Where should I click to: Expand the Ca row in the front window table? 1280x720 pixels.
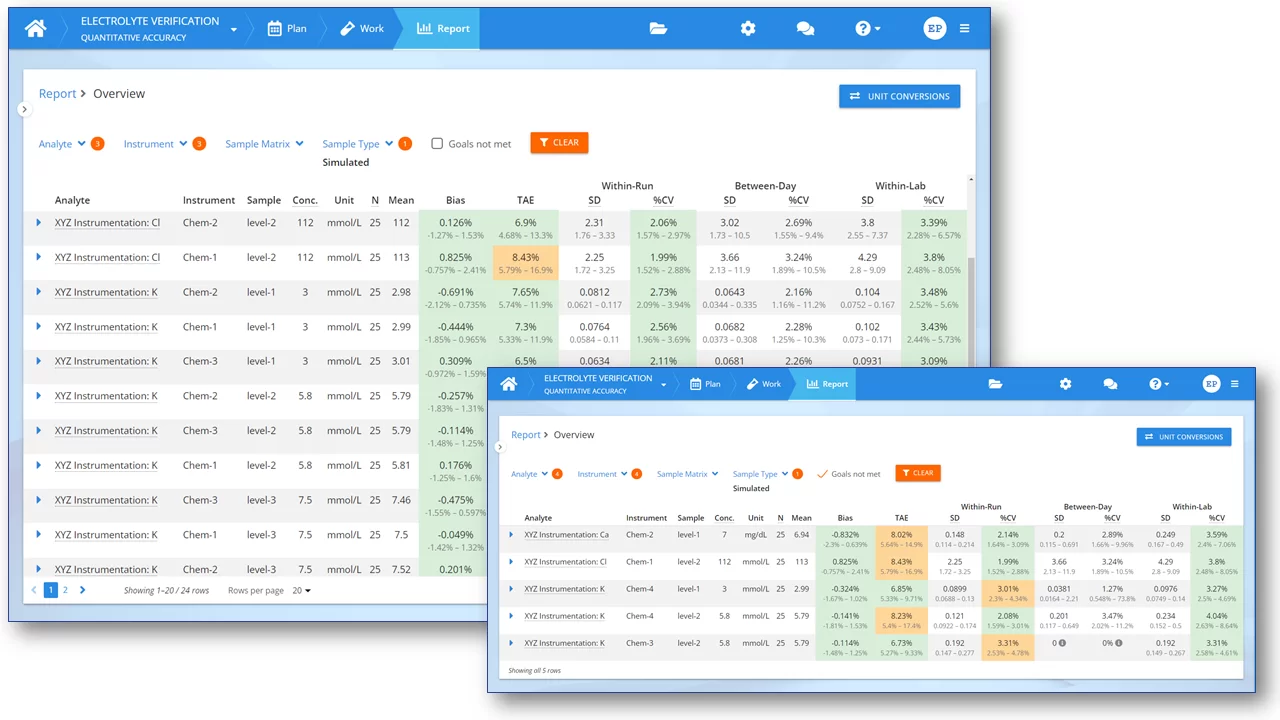pyautogui.click(x=511, y=535)
